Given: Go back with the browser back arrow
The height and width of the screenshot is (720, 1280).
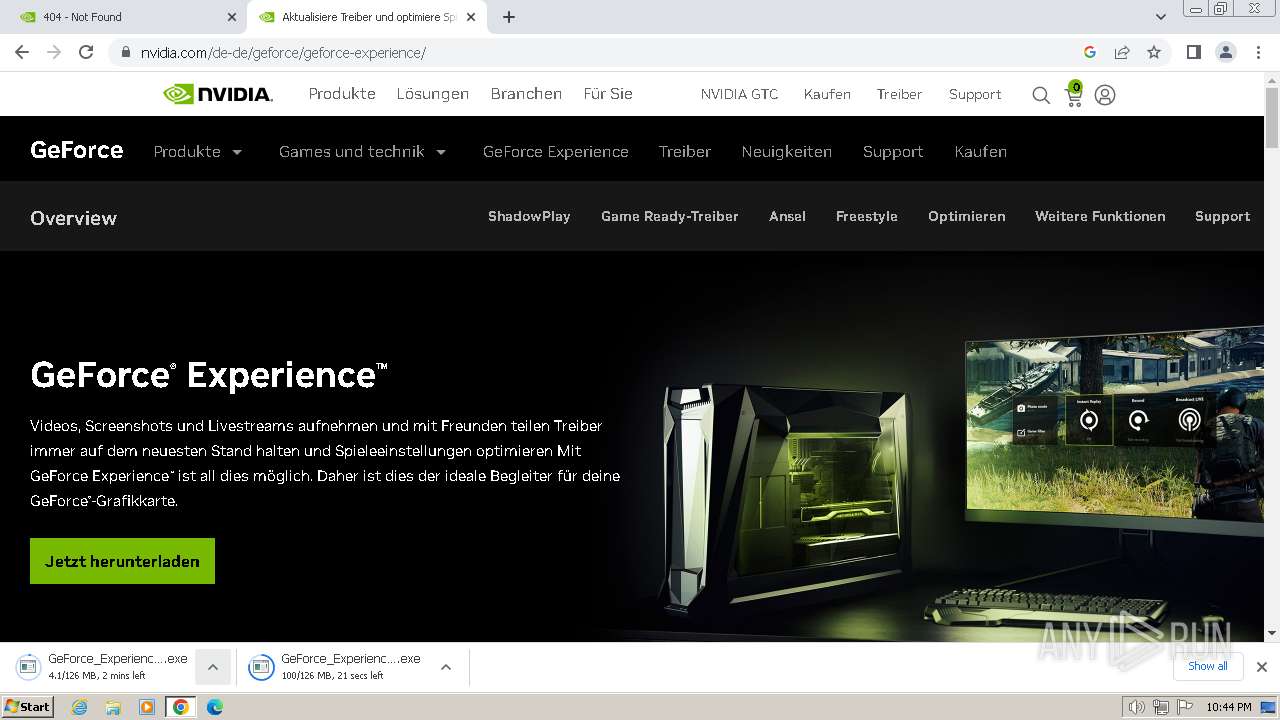Looking at the screenshot, I should click(x=22, y=52).
